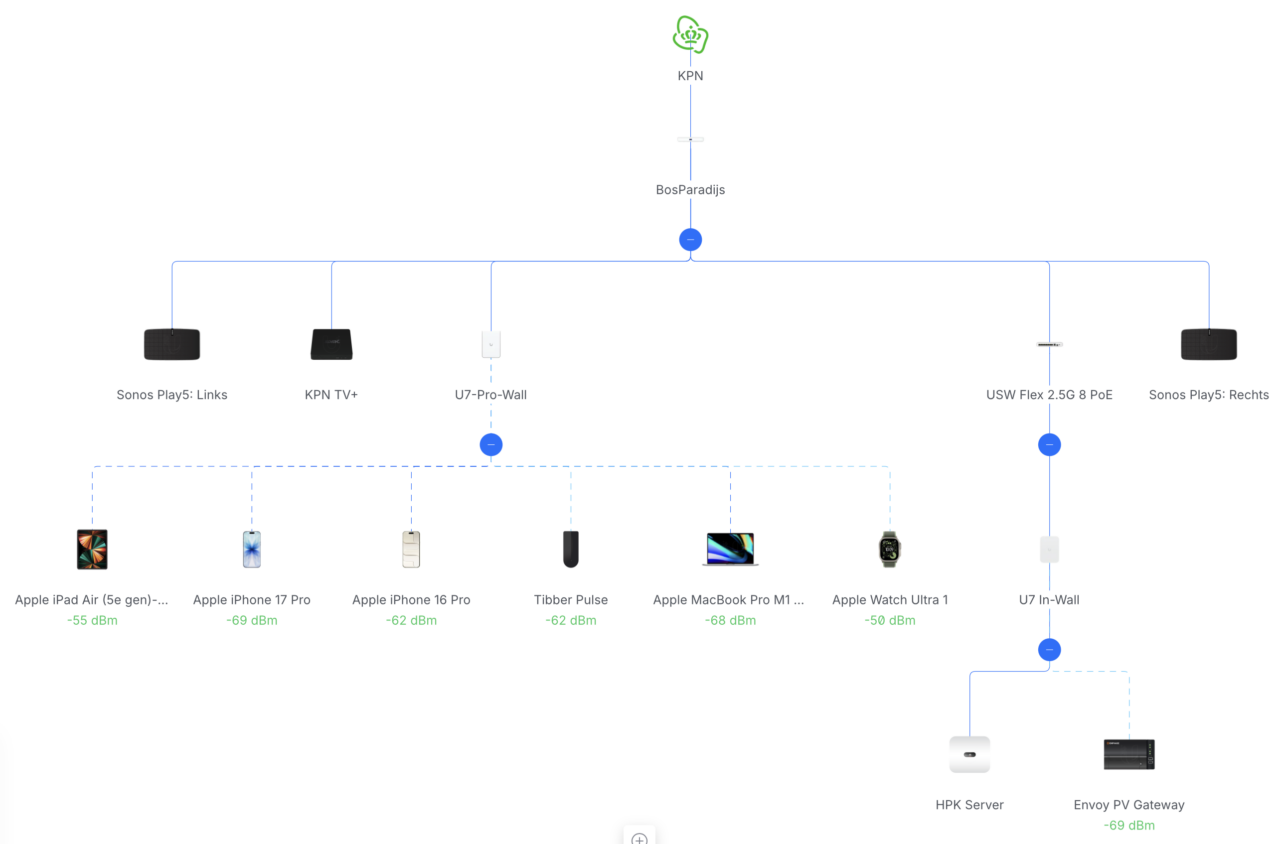Click the KPN TV+ device icon
Image resolution: width=1280 pixels, height=844 pixels.
331,344
